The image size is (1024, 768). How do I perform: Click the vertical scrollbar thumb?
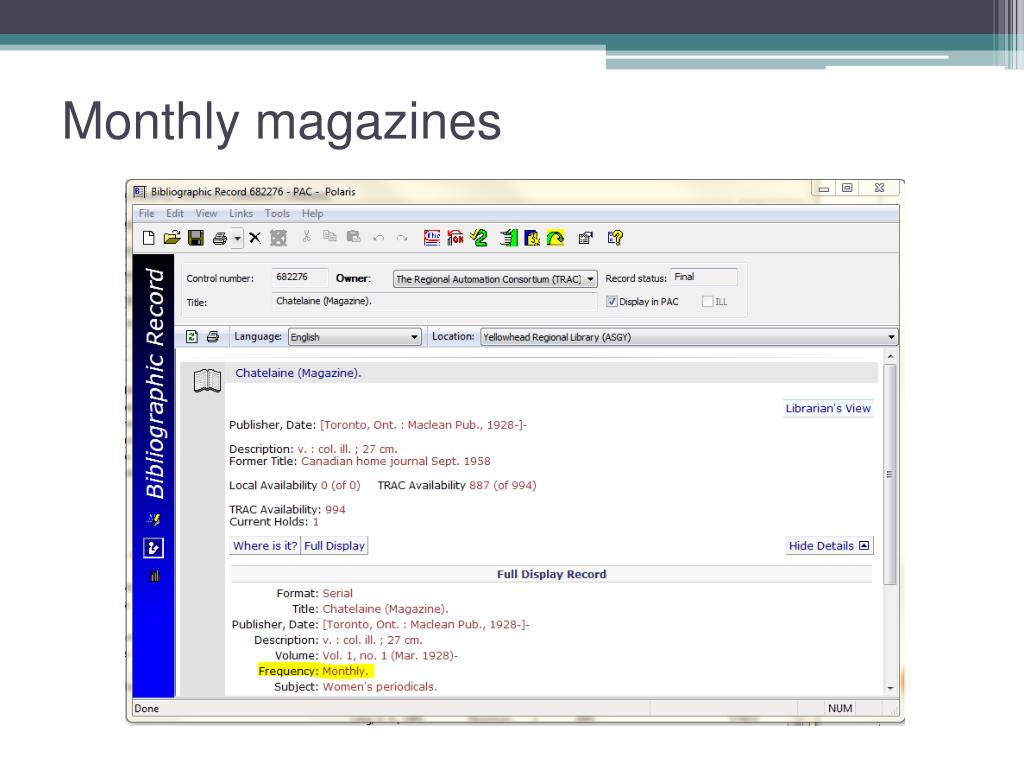point(890,474)
